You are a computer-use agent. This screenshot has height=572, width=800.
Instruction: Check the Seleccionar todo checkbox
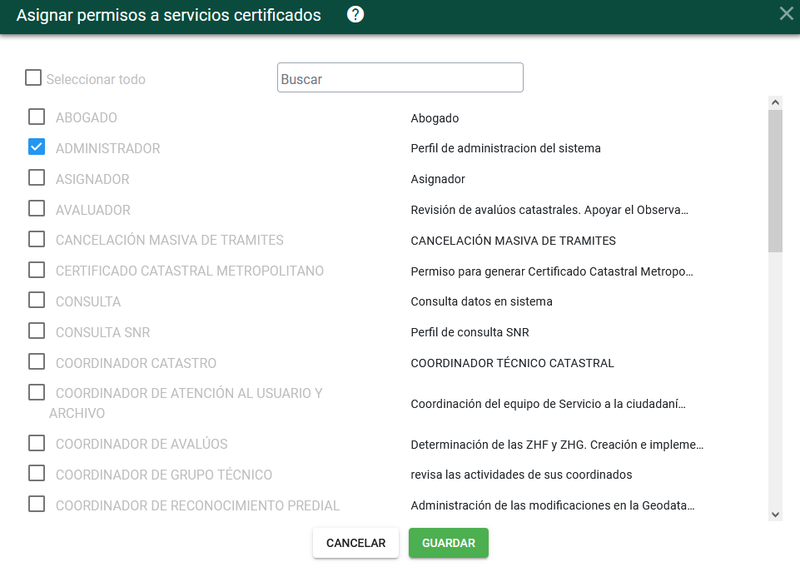33,78
